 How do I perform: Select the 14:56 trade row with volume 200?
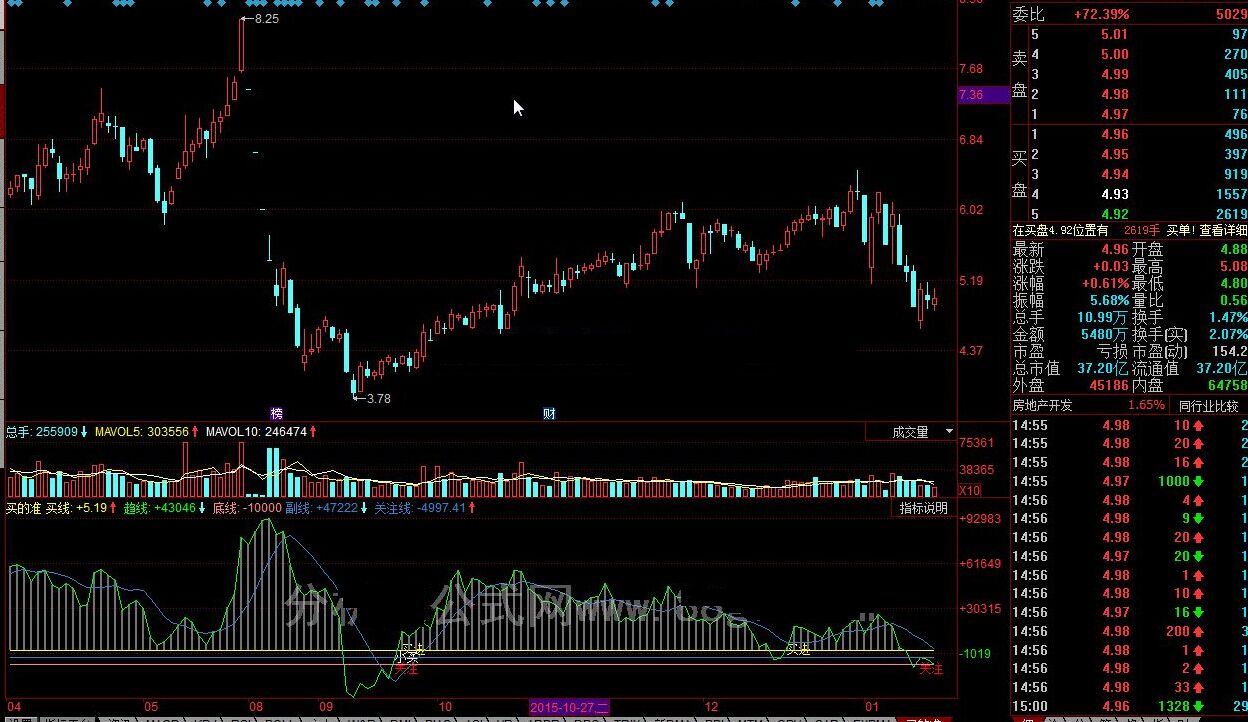[1130, 632]
